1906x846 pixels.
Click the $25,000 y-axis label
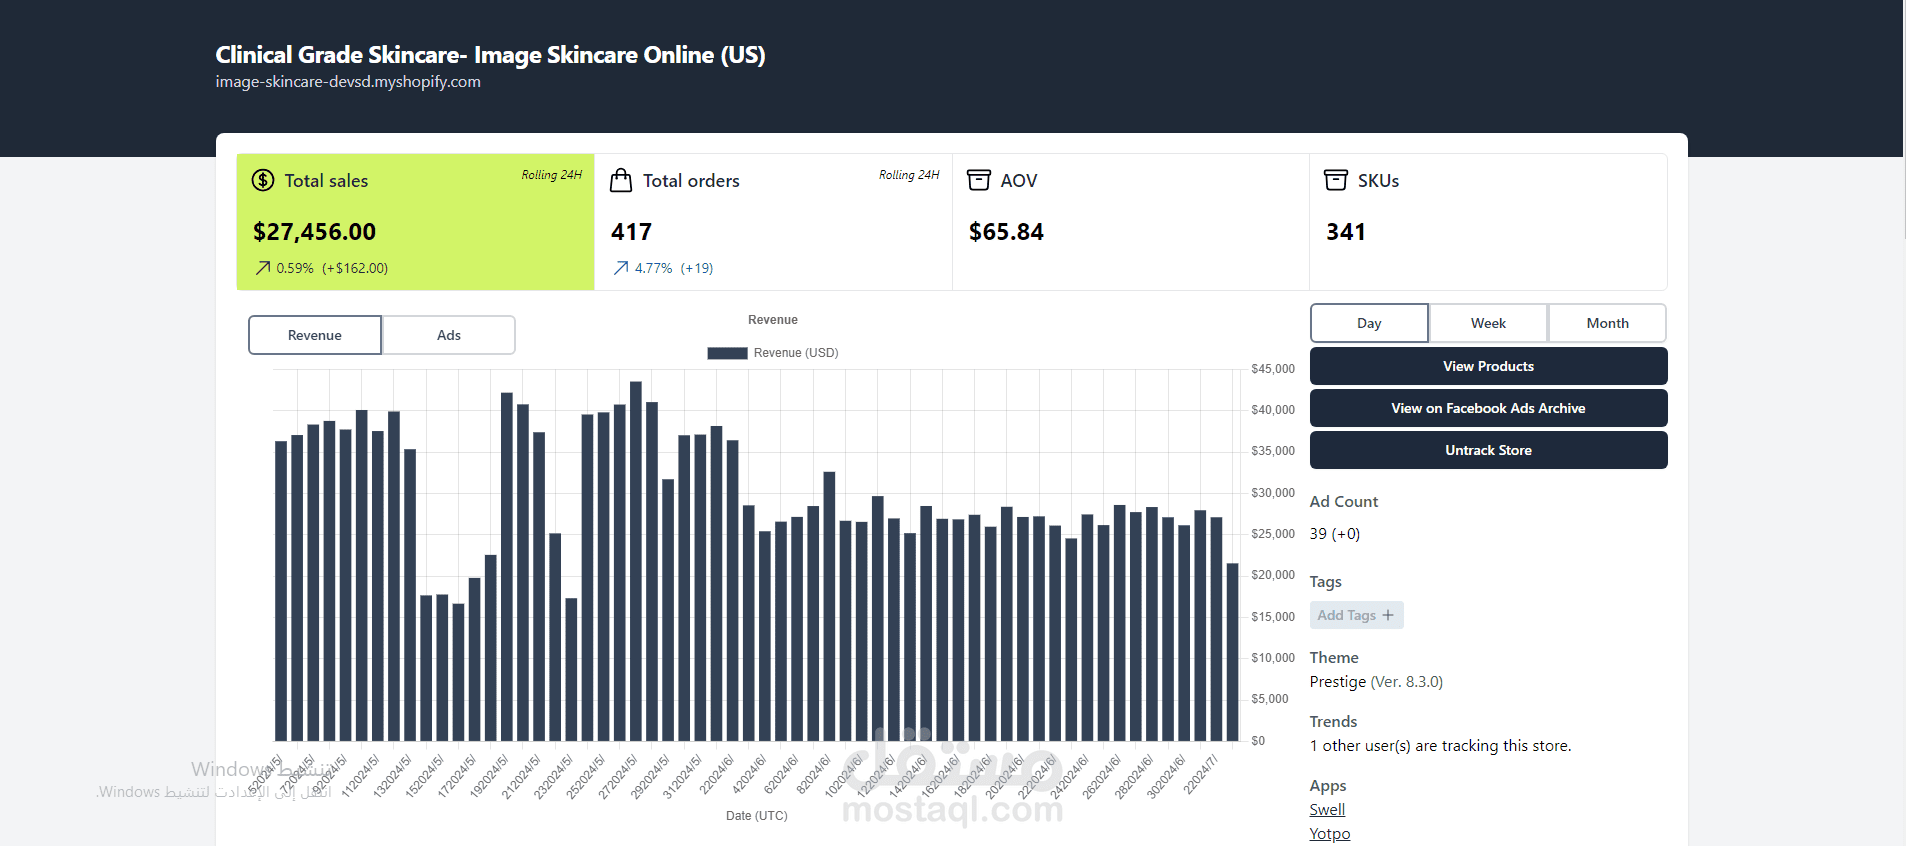1273,534
